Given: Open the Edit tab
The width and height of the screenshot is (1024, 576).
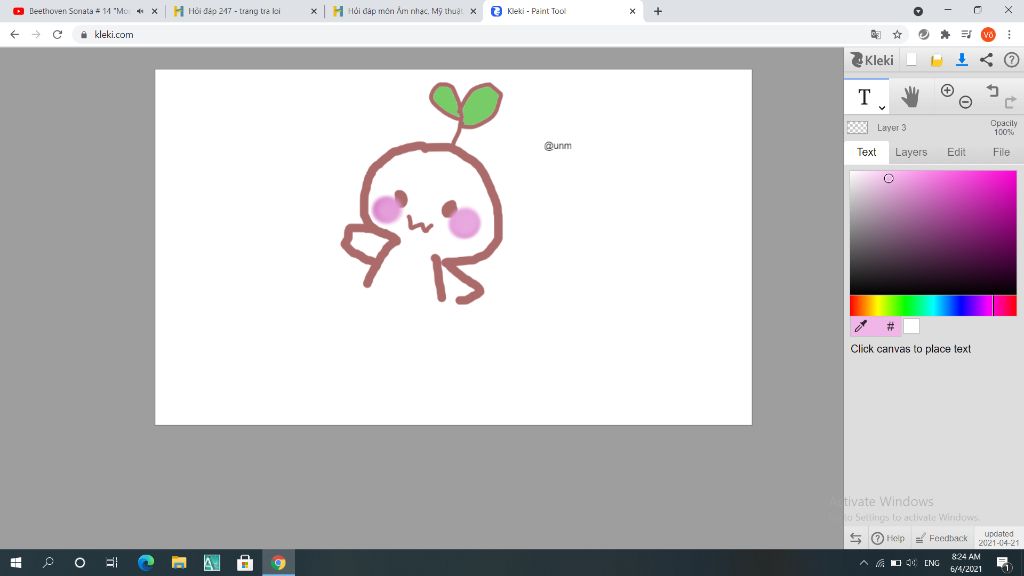Looking at the screenshot, I should pyautogui.click(x=956, y=152).
